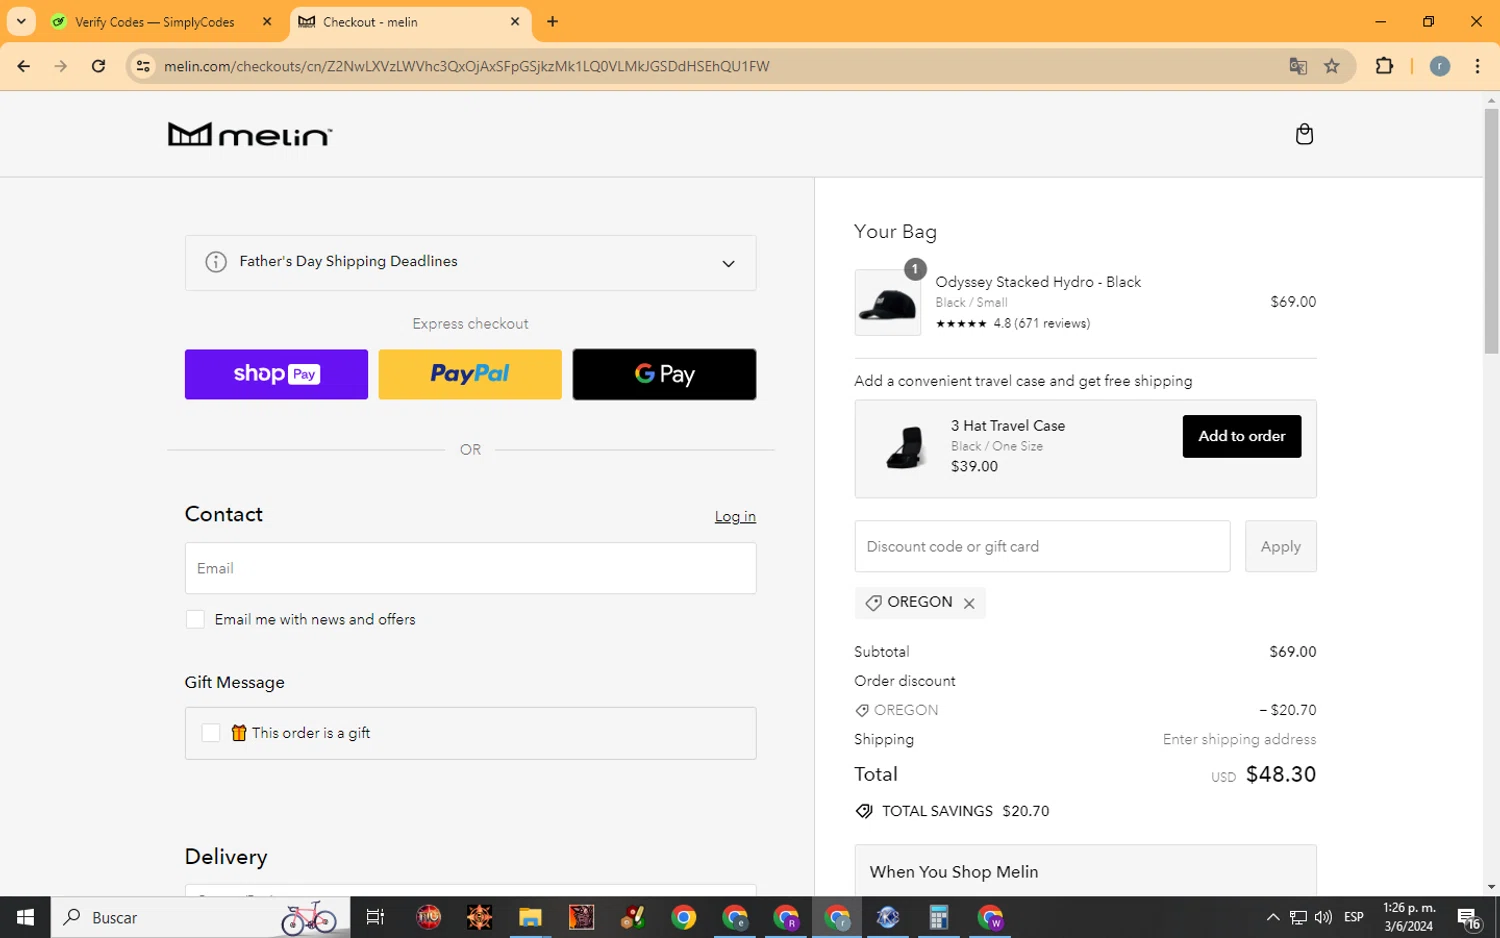Viewport: 1500px width, 938px height.
Task: Open the notification center icon
Action: [x=1469, y=917]
